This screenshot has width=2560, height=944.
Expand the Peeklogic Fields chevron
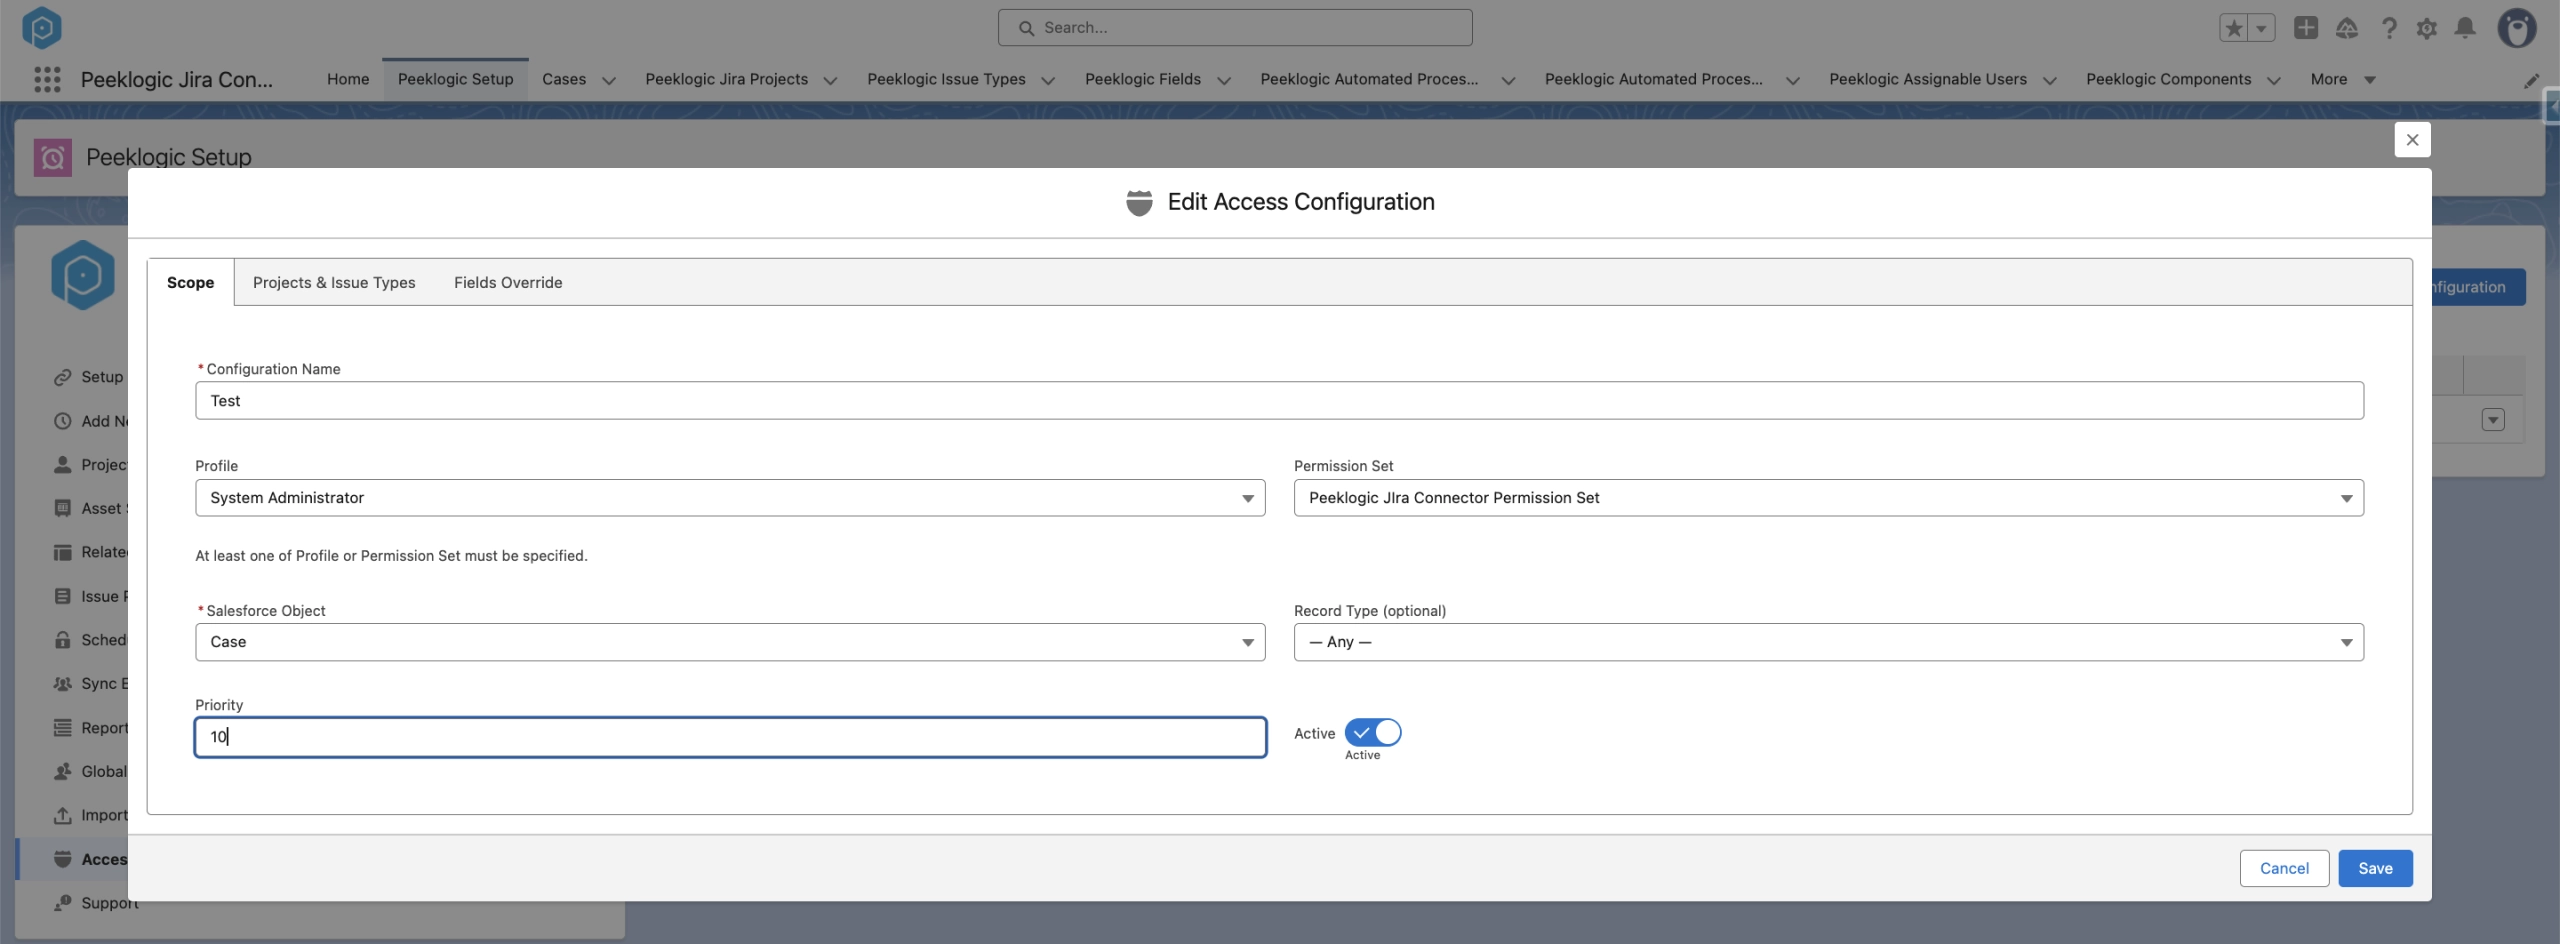[x=1224, y=80]
